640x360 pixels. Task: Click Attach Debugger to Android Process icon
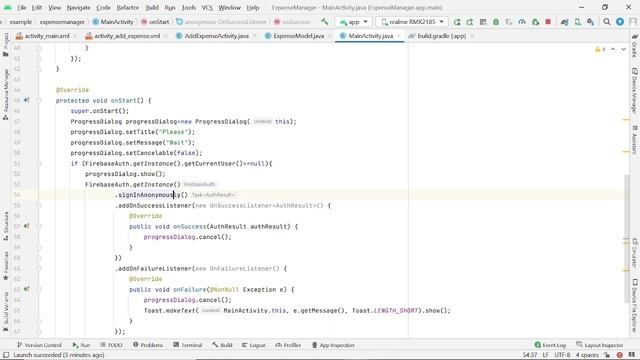click(535, 22)
